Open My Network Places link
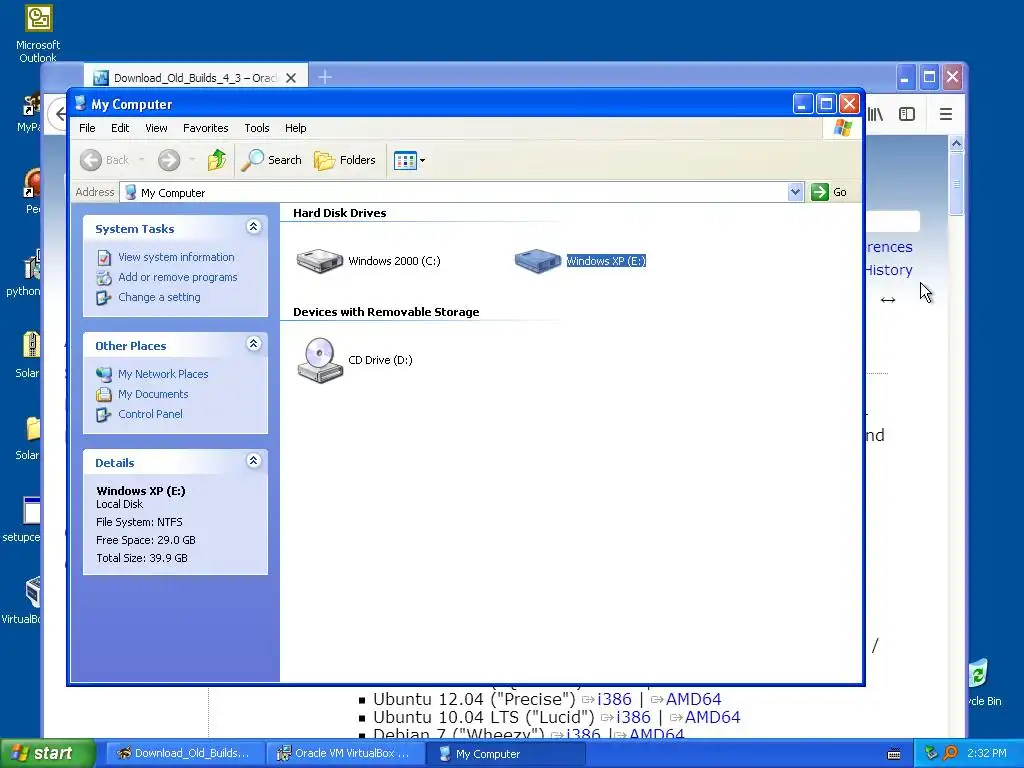The width and height of the screenshot is (1024, 768). [163, 374]
